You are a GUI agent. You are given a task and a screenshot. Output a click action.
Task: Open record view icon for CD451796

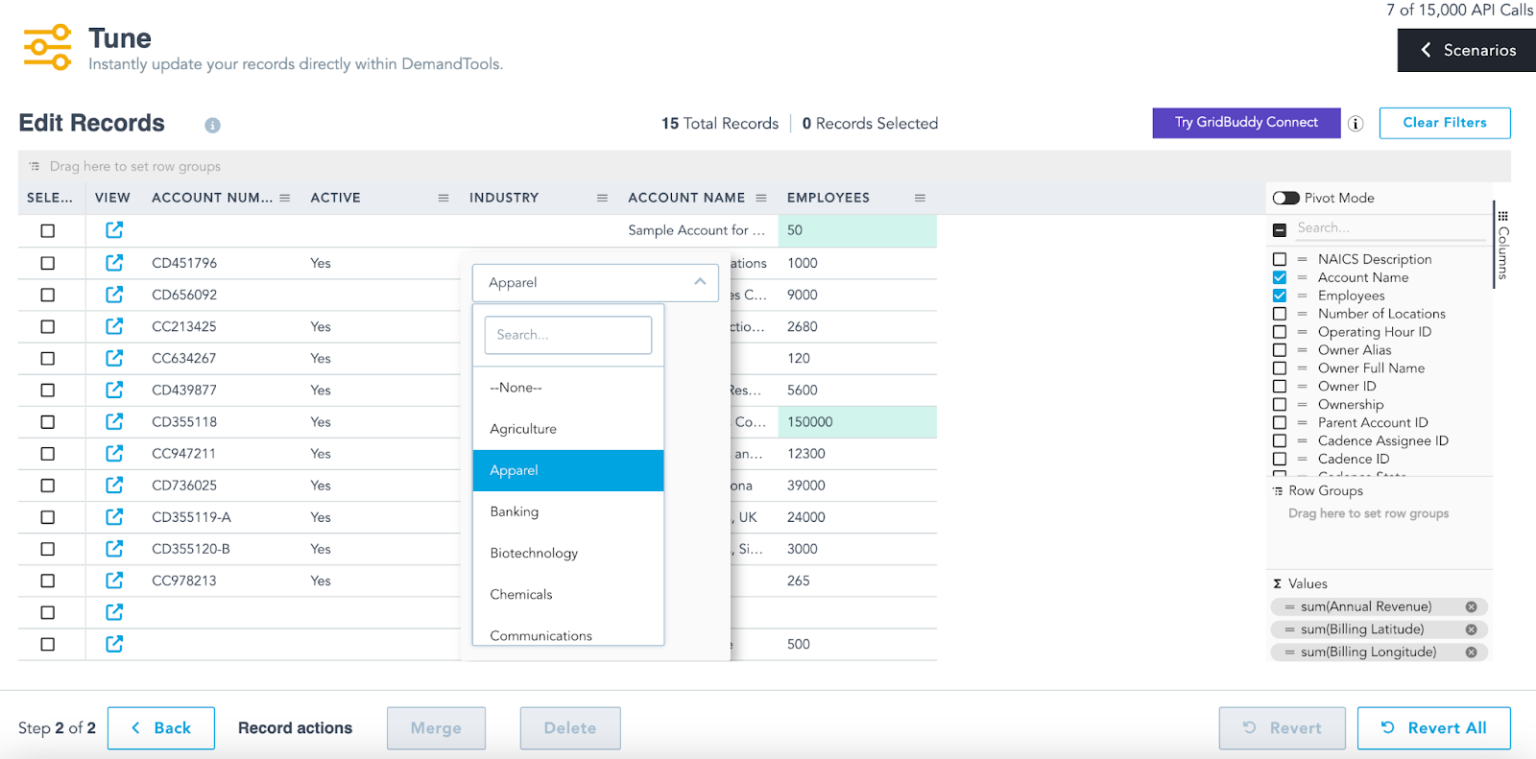(x=114, y=263)
